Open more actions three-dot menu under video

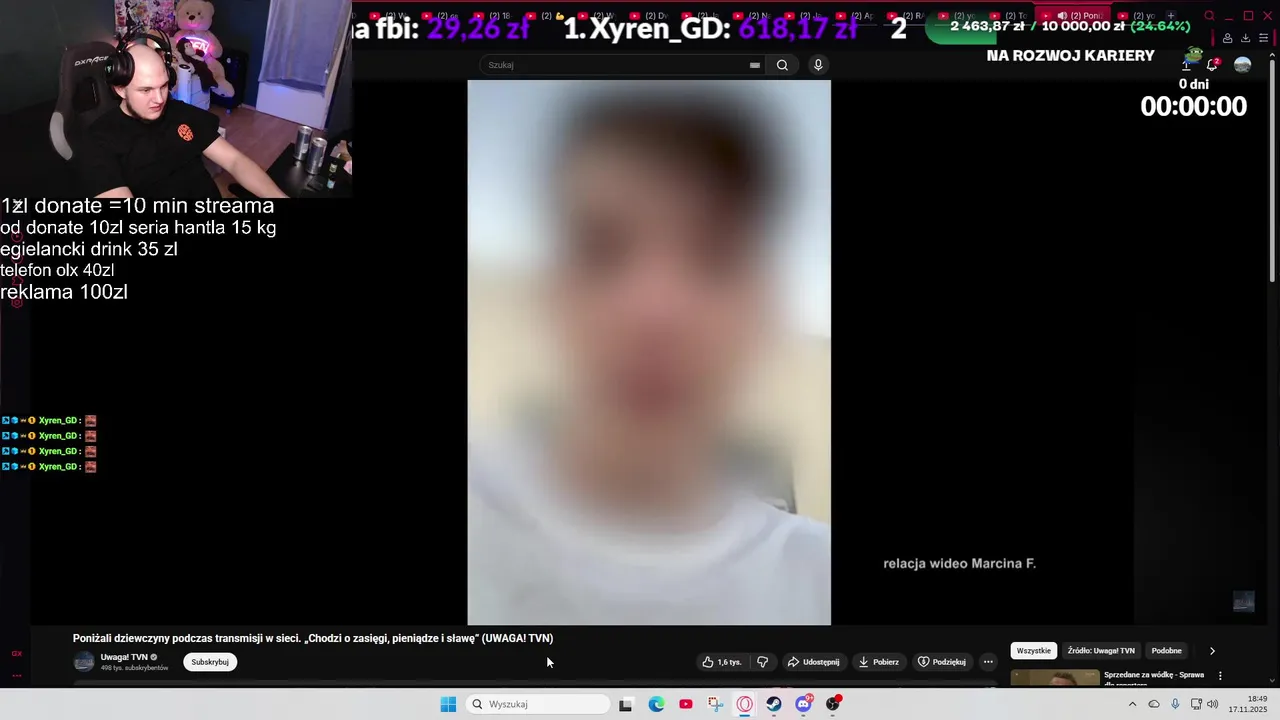click(988, 662)
